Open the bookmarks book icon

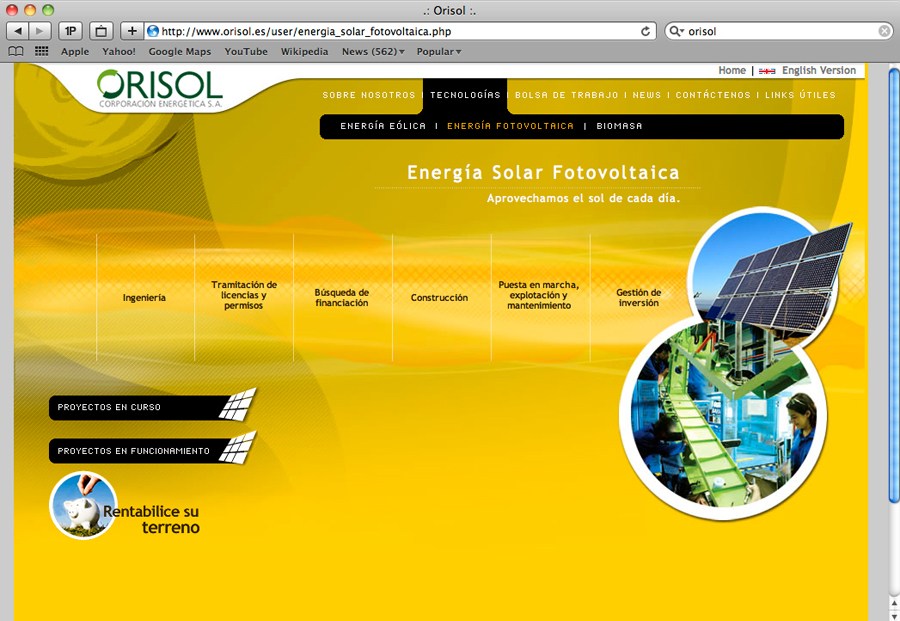pyautogui.click(x=16, y=51)
